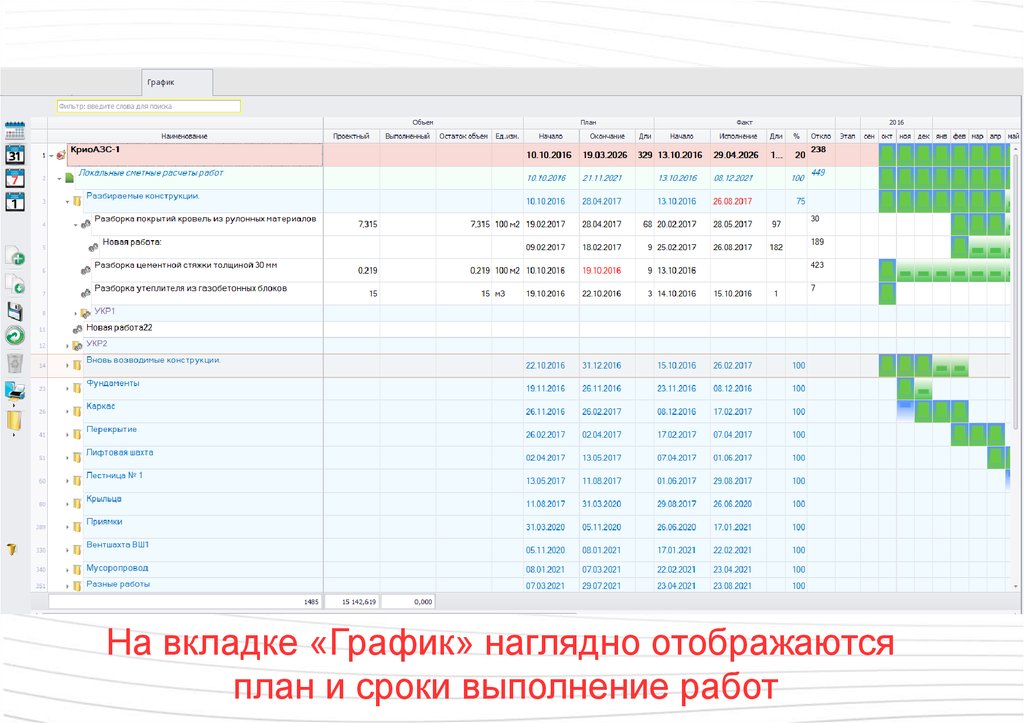Select the red calendar icon showing 7
This screenshot has height=723, width=1024.
click(15, 179)
